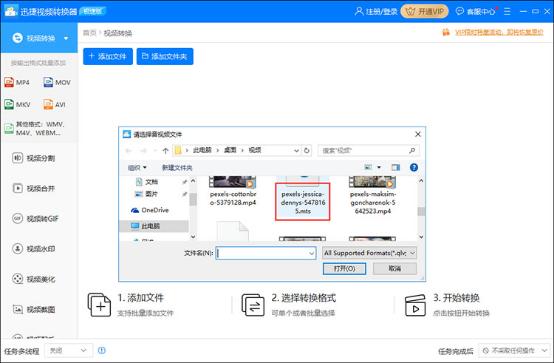Image resolution: width=554 pixels, height=363 pixels.
Task: Open the hamburger menu in title bar
Action: point(507,11)
